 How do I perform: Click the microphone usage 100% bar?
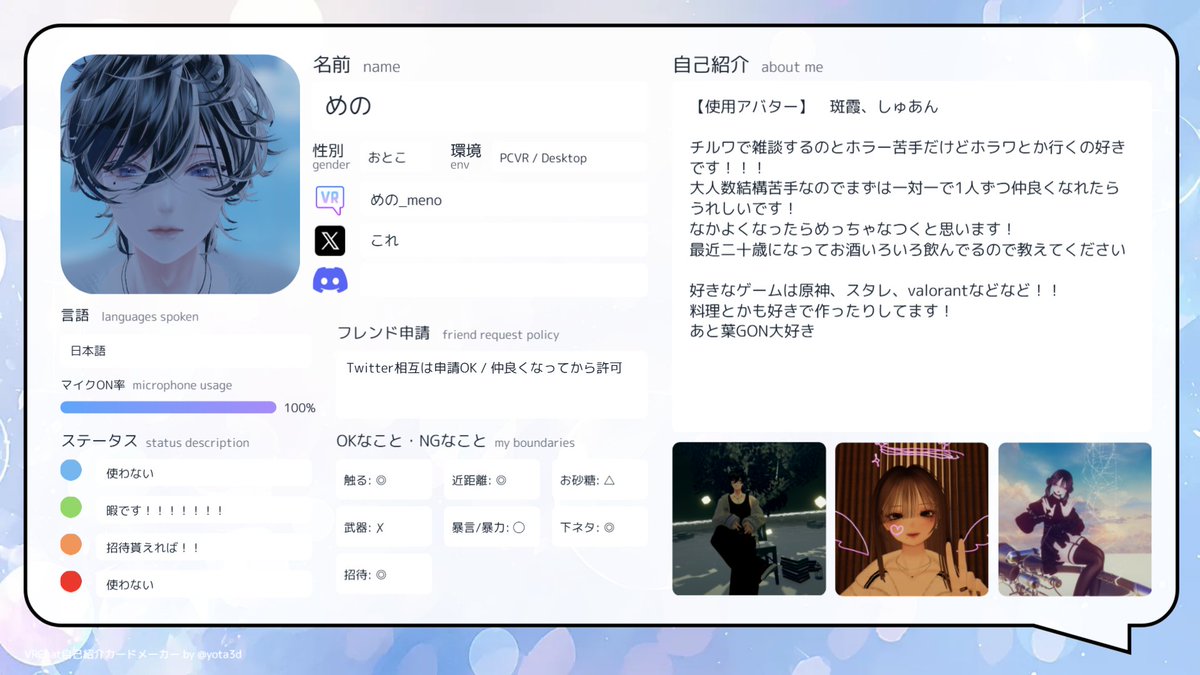168,407
